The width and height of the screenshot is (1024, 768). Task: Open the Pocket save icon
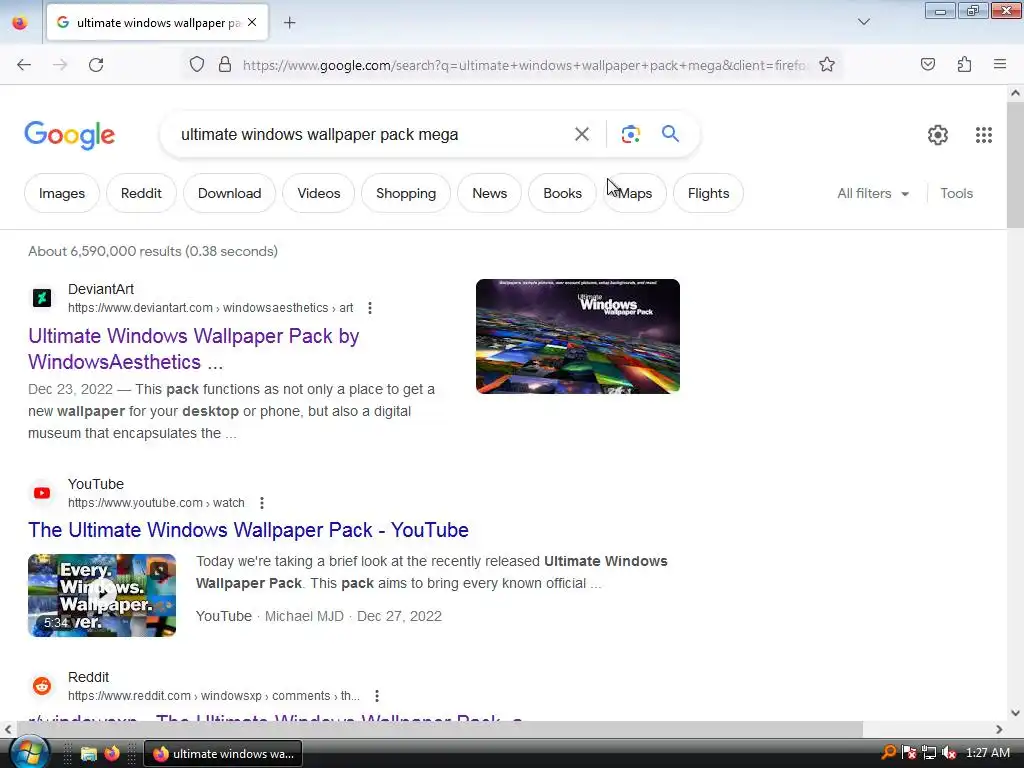point(928,65)
